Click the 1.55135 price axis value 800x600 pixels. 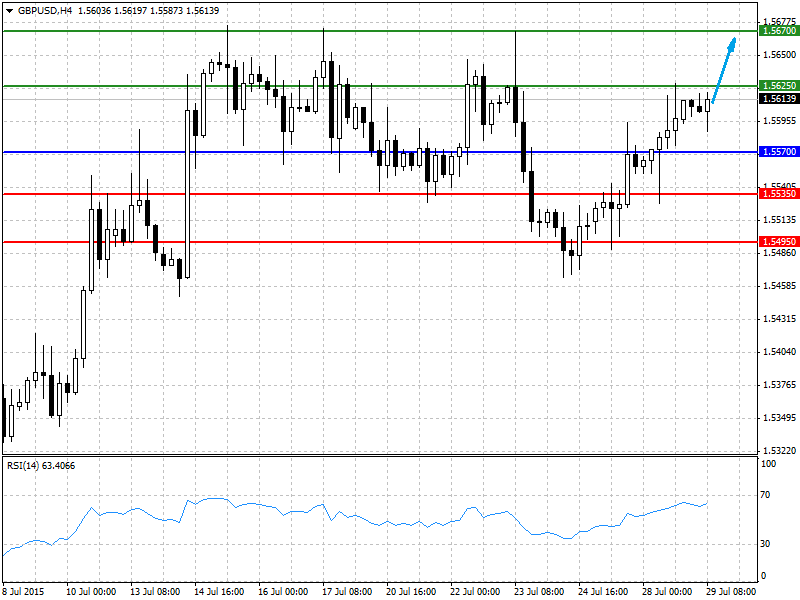[x=779, y=219]
